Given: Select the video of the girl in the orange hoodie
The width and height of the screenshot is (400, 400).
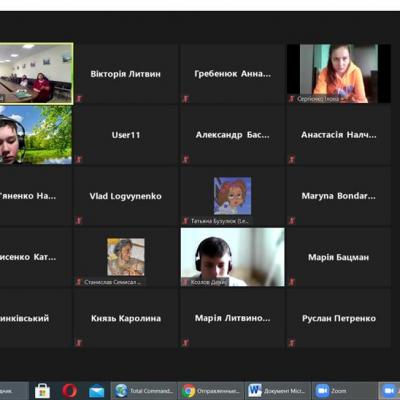Looking at the screenshot, I should click(339, 73).
